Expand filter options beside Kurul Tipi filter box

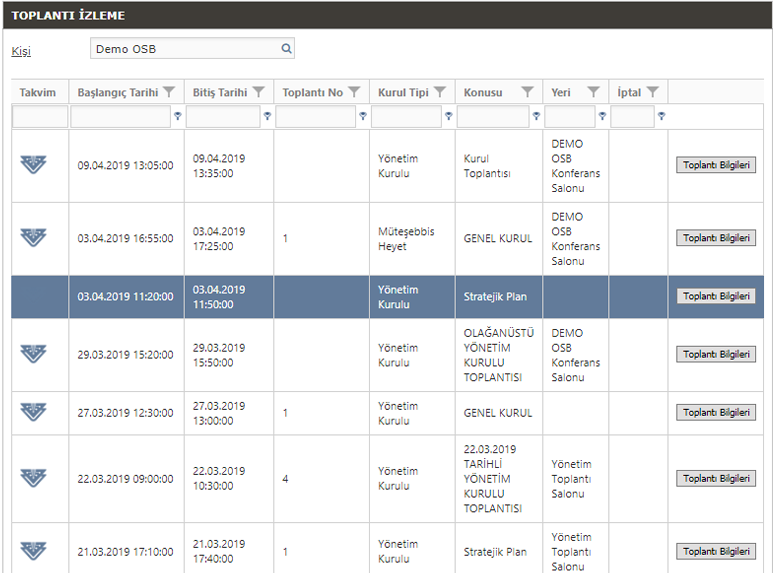click(x=448, y=117)
